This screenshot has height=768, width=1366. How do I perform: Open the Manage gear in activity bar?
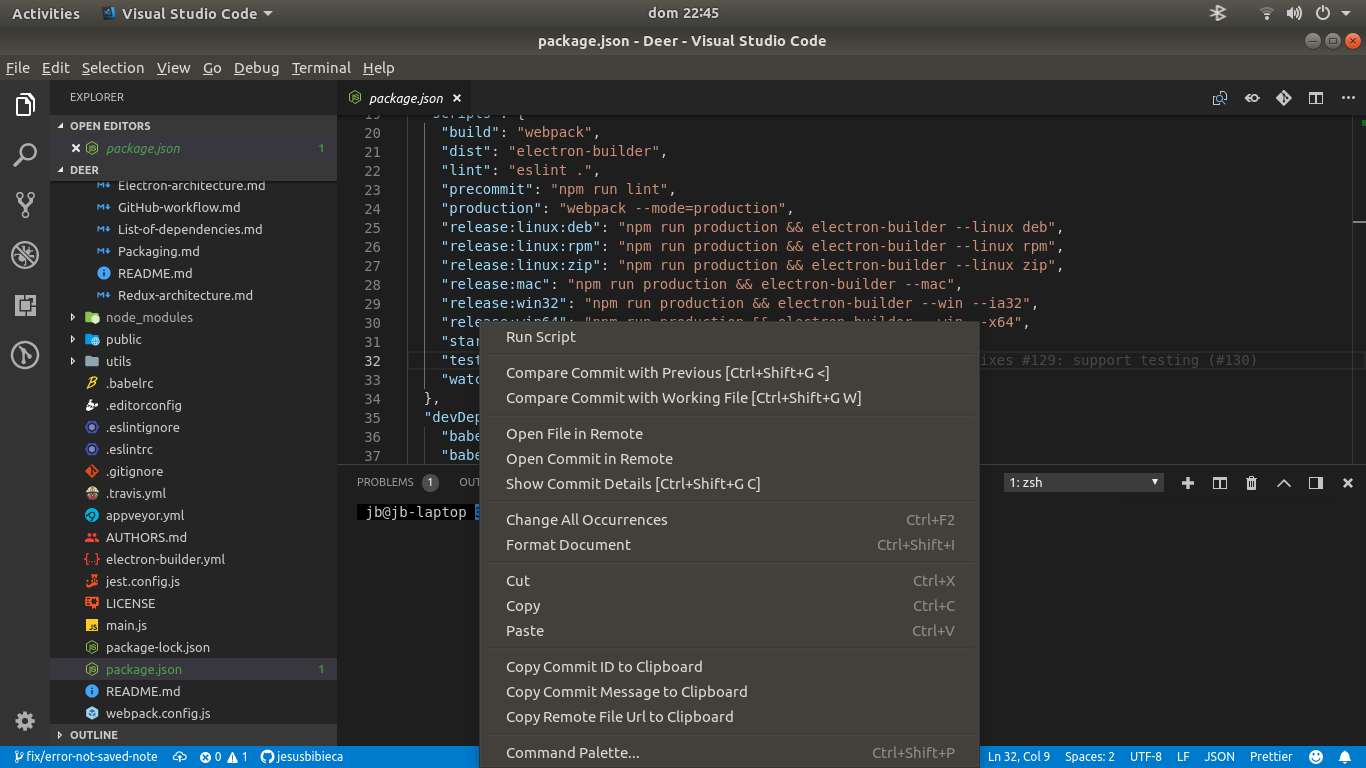coord(25,721)
